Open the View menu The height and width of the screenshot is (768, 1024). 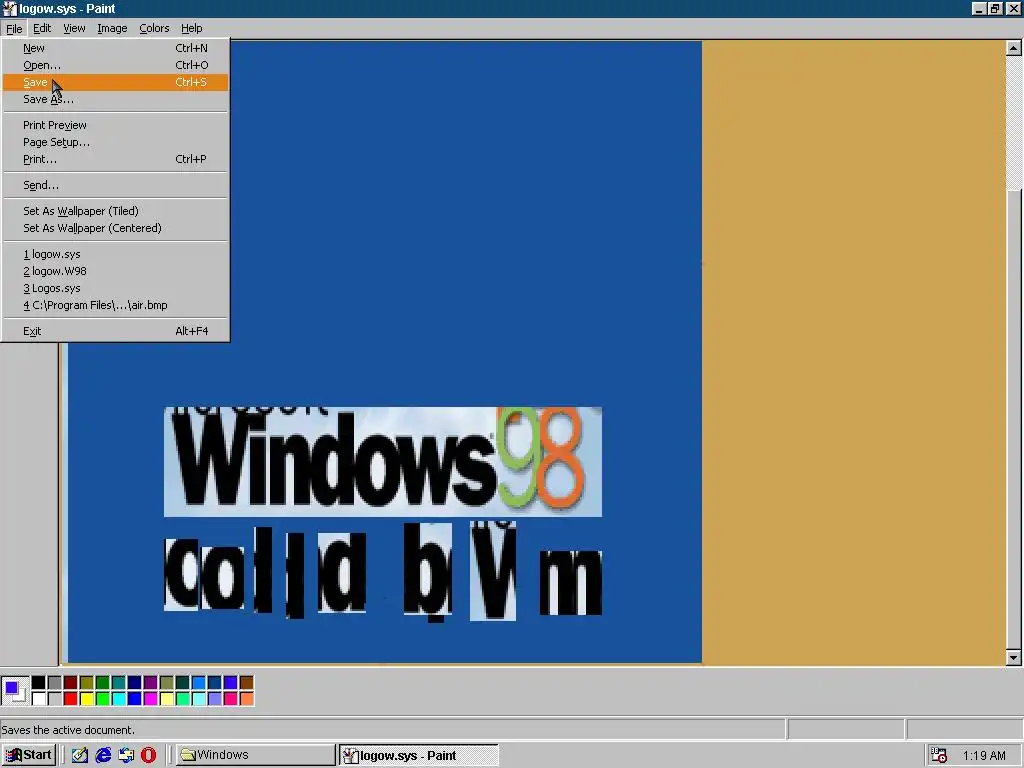[74, 28]
